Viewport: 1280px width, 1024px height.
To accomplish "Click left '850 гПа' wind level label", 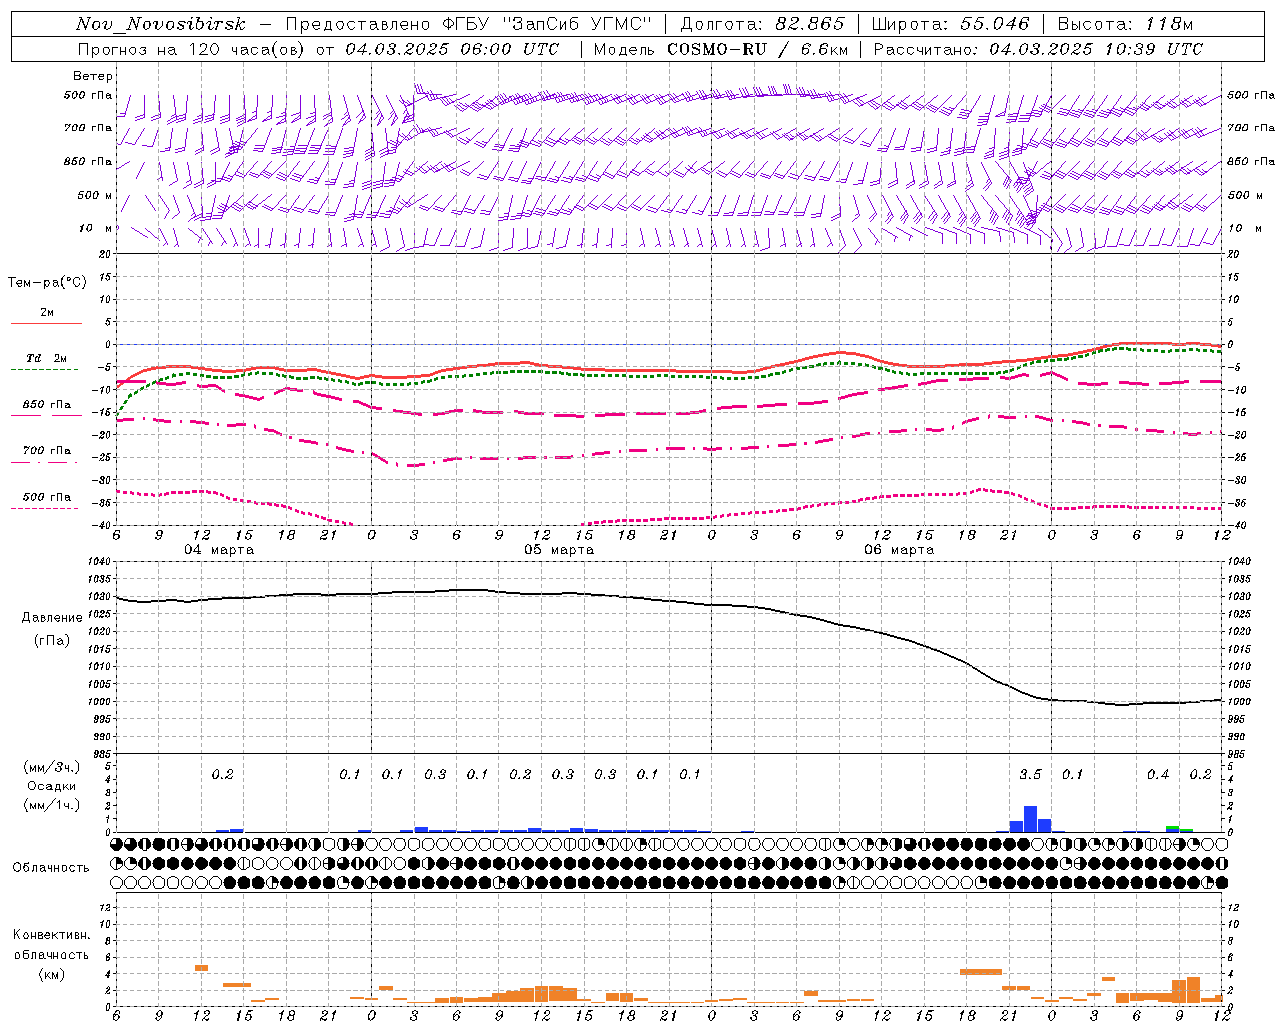I will point(88,161).
